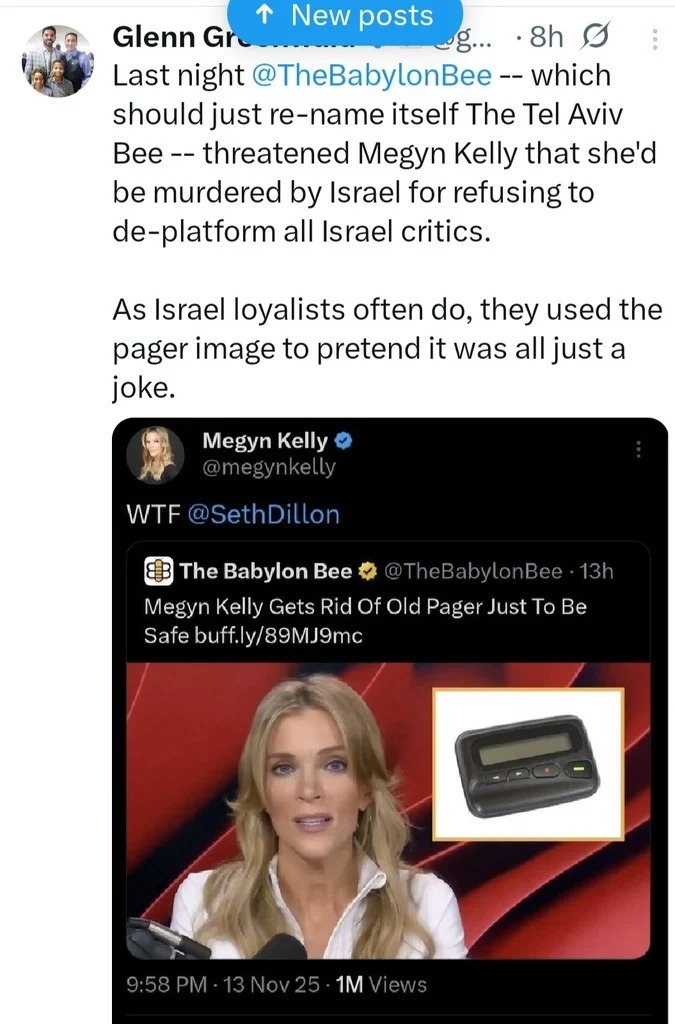The width and height of the screenshot is (675, 1024).
Task: Open the @SethDillon mention
Action: [x=263, y=514]
